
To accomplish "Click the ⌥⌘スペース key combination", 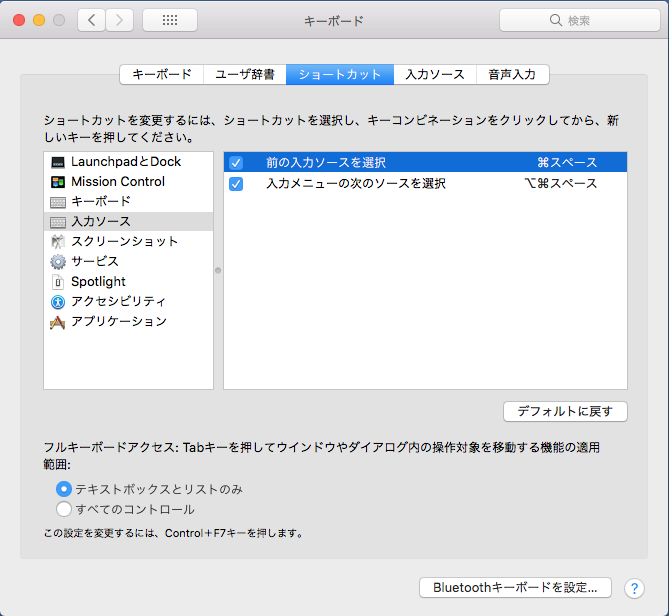I will click(x=561, y=184).
